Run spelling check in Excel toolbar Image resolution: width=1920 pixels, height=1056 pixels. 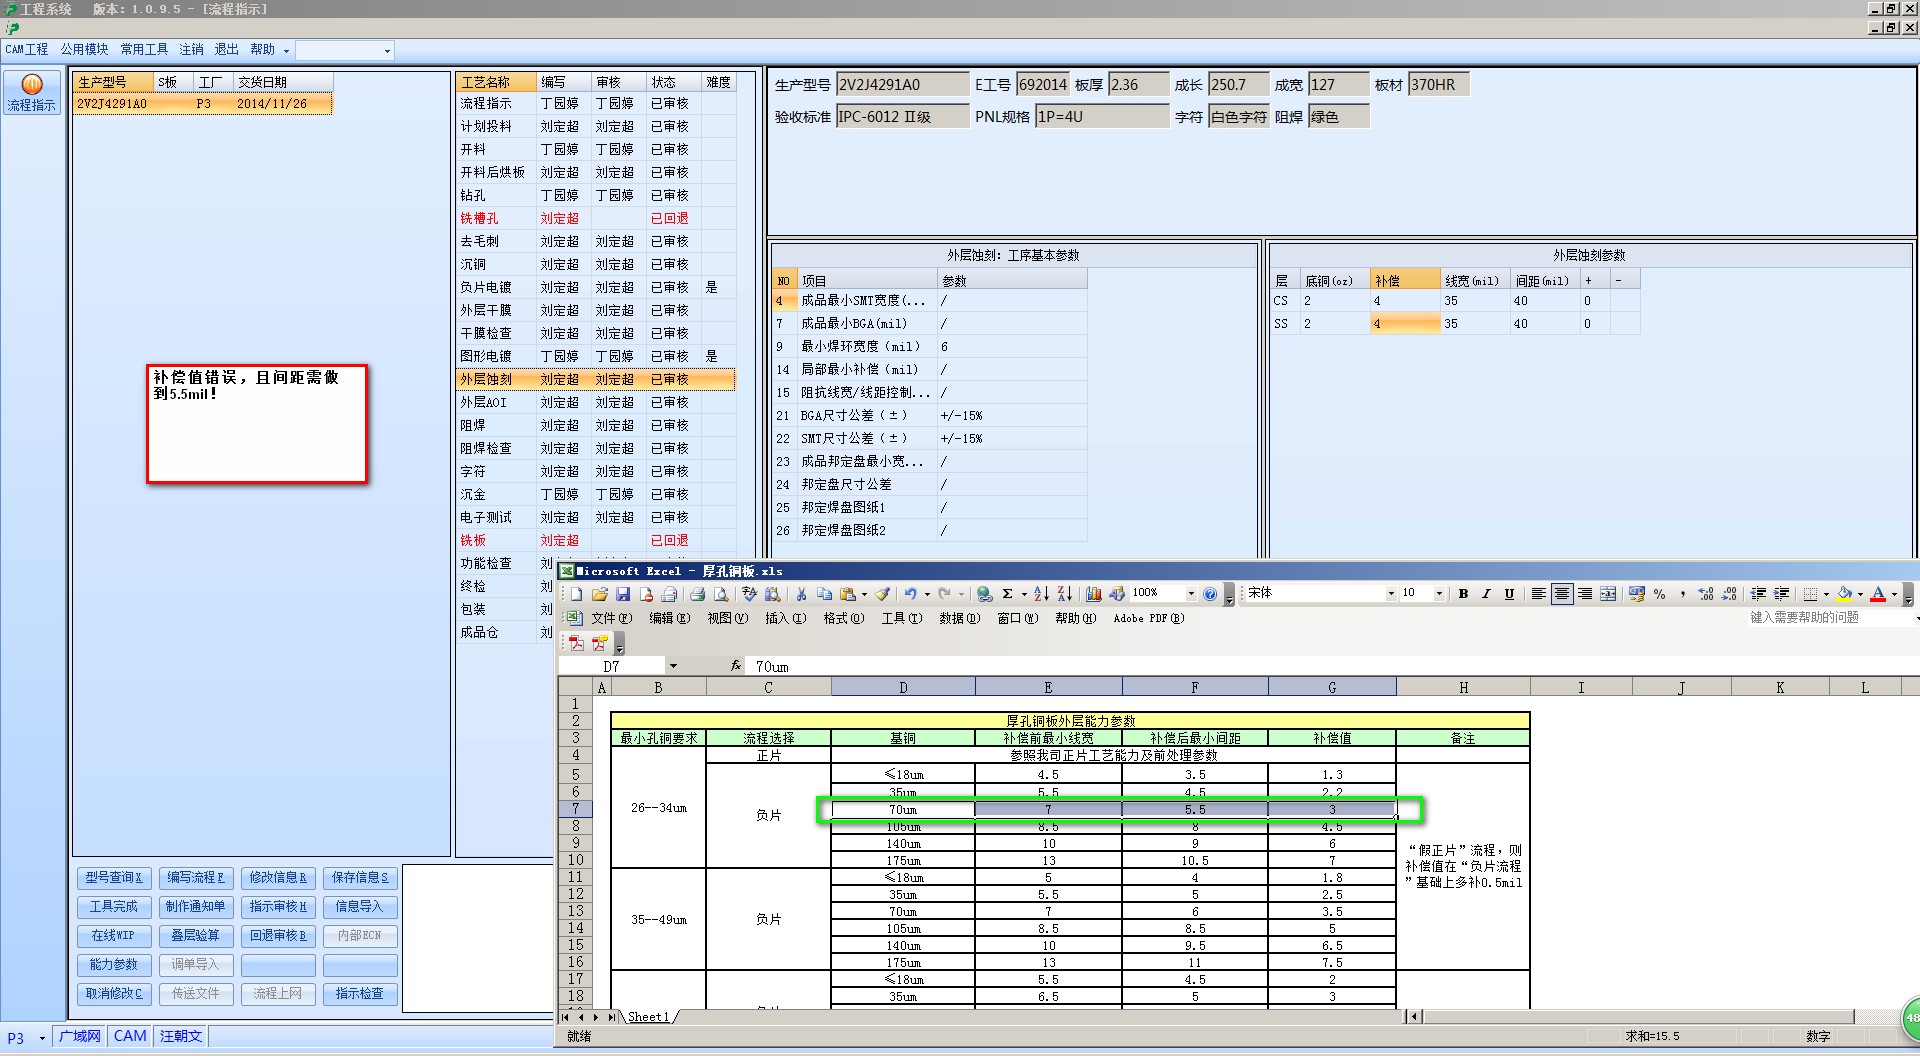pos(750,594)
